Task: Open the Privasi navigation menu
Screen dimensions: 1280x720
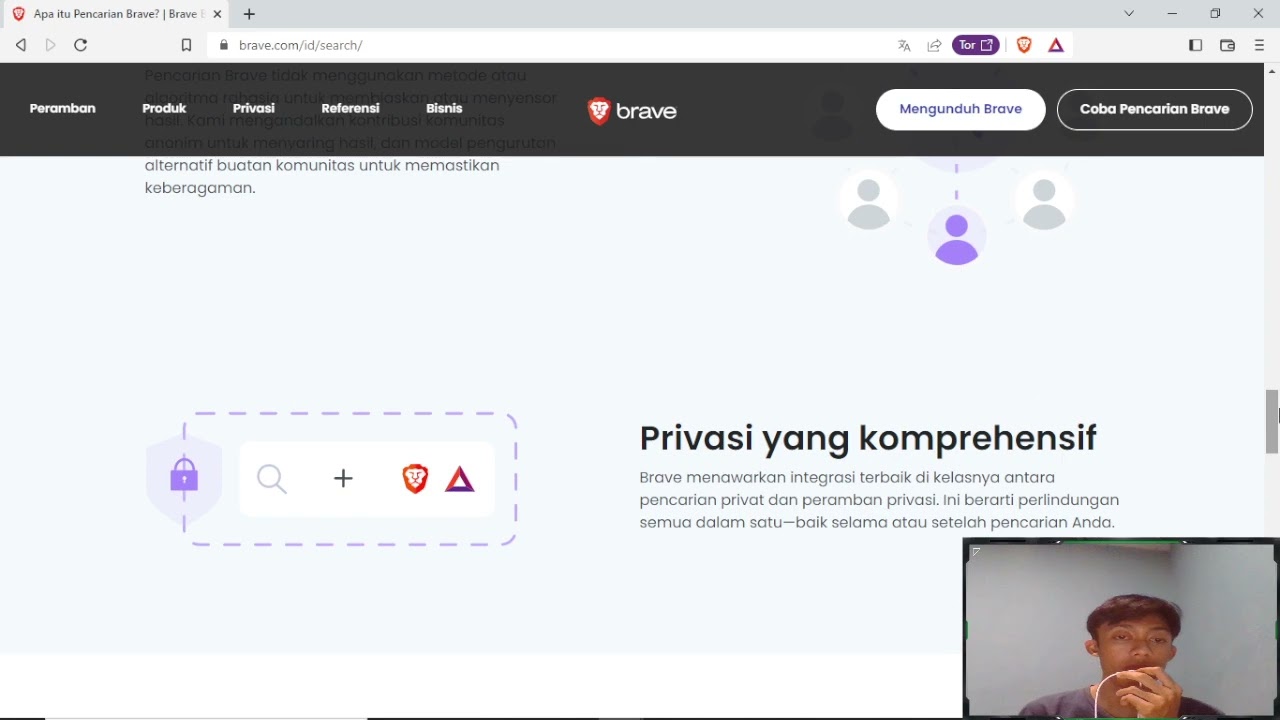Action: point(254,108)
